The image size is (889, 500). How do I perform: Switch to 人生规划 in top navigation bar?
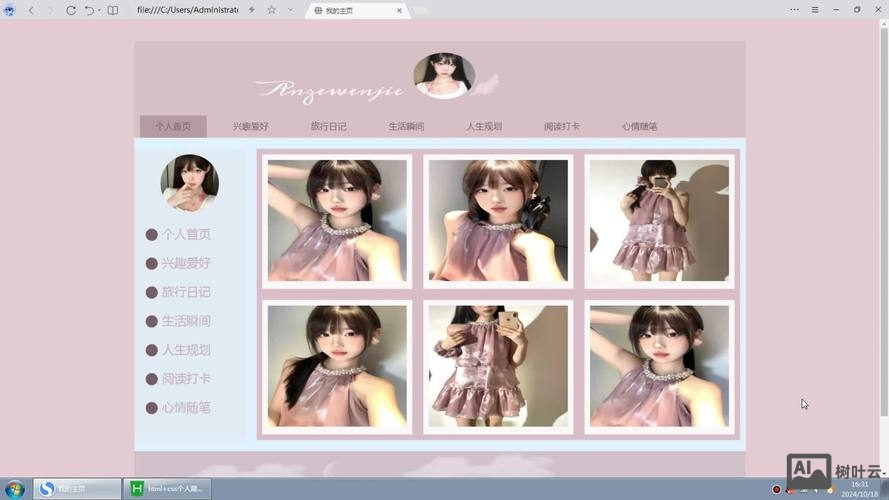[484, 127]
